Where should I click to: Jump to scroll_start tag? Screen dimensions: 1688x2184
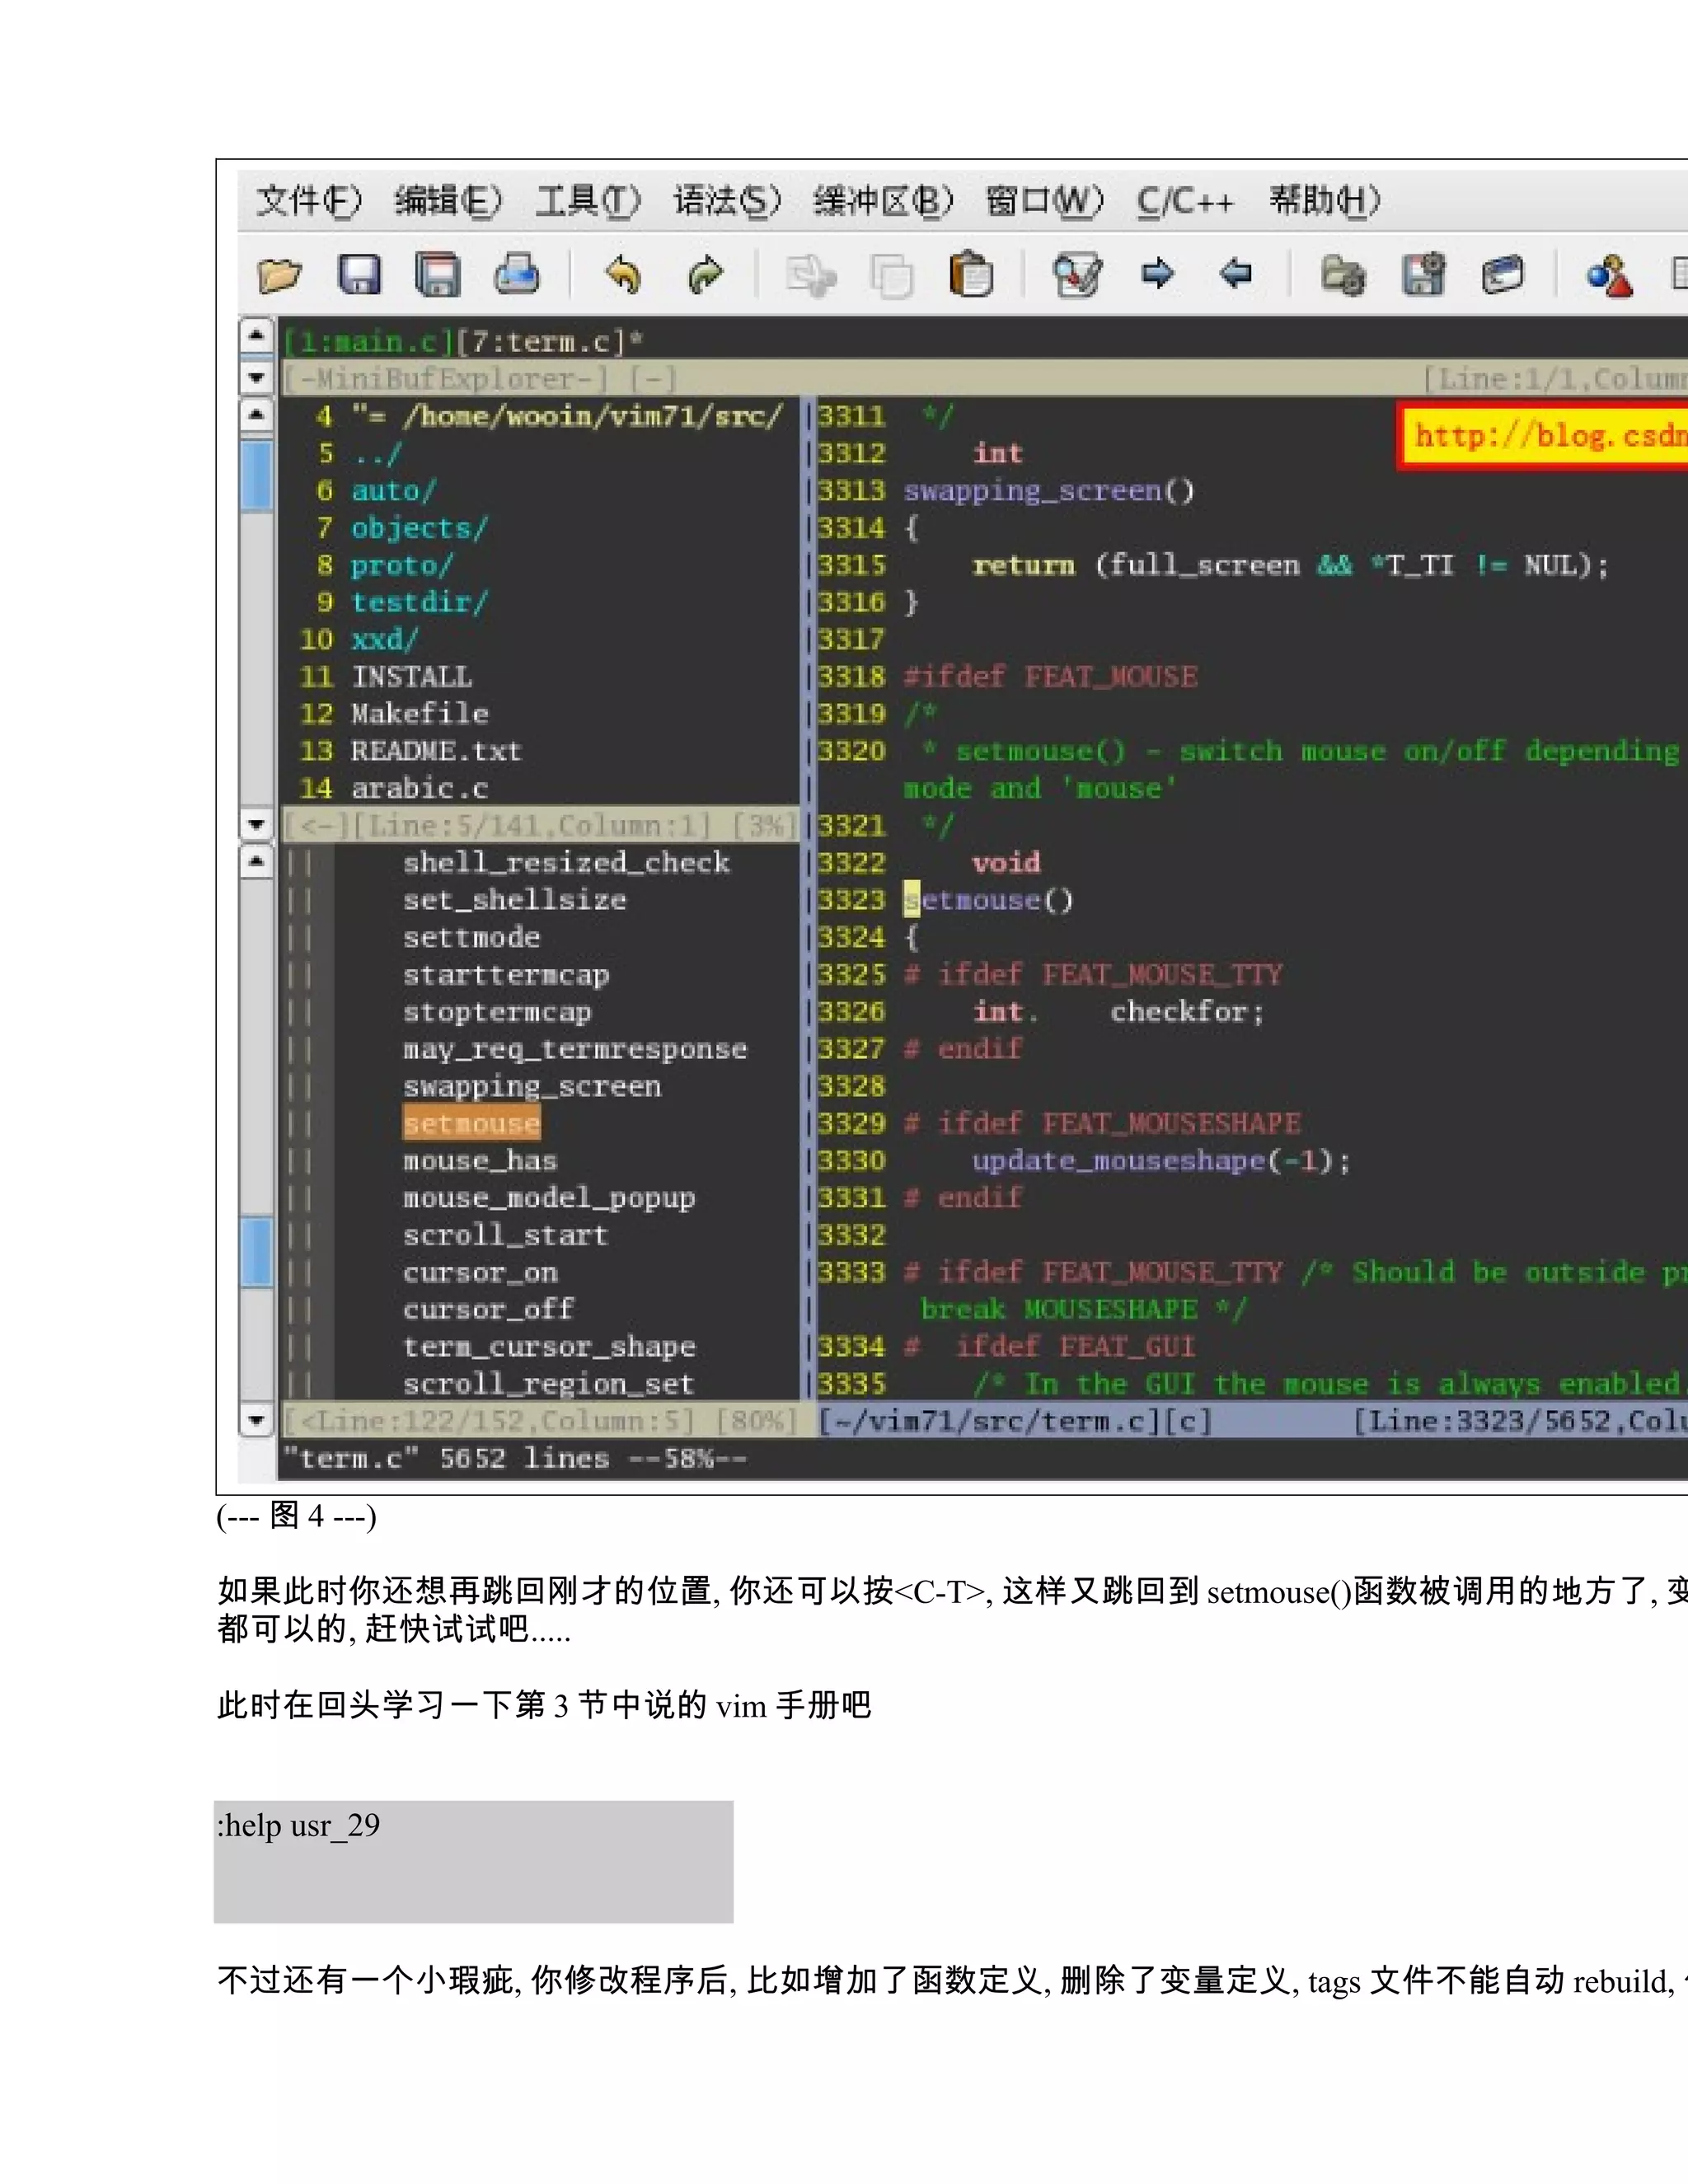(505, 1235)
